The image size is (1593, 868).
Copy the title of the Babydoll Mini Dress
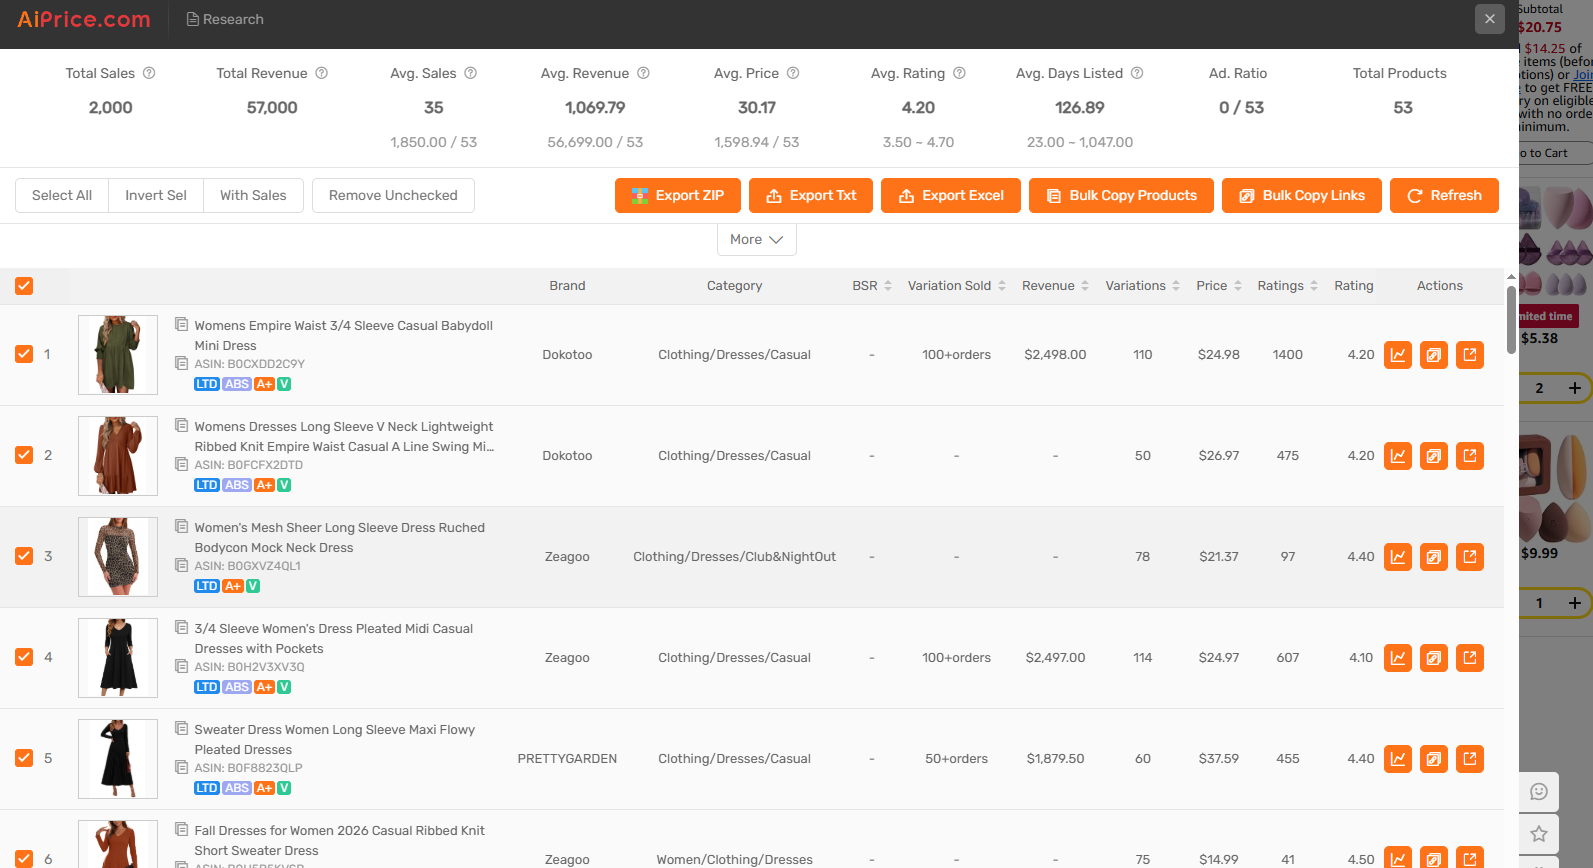coord(182,324)
